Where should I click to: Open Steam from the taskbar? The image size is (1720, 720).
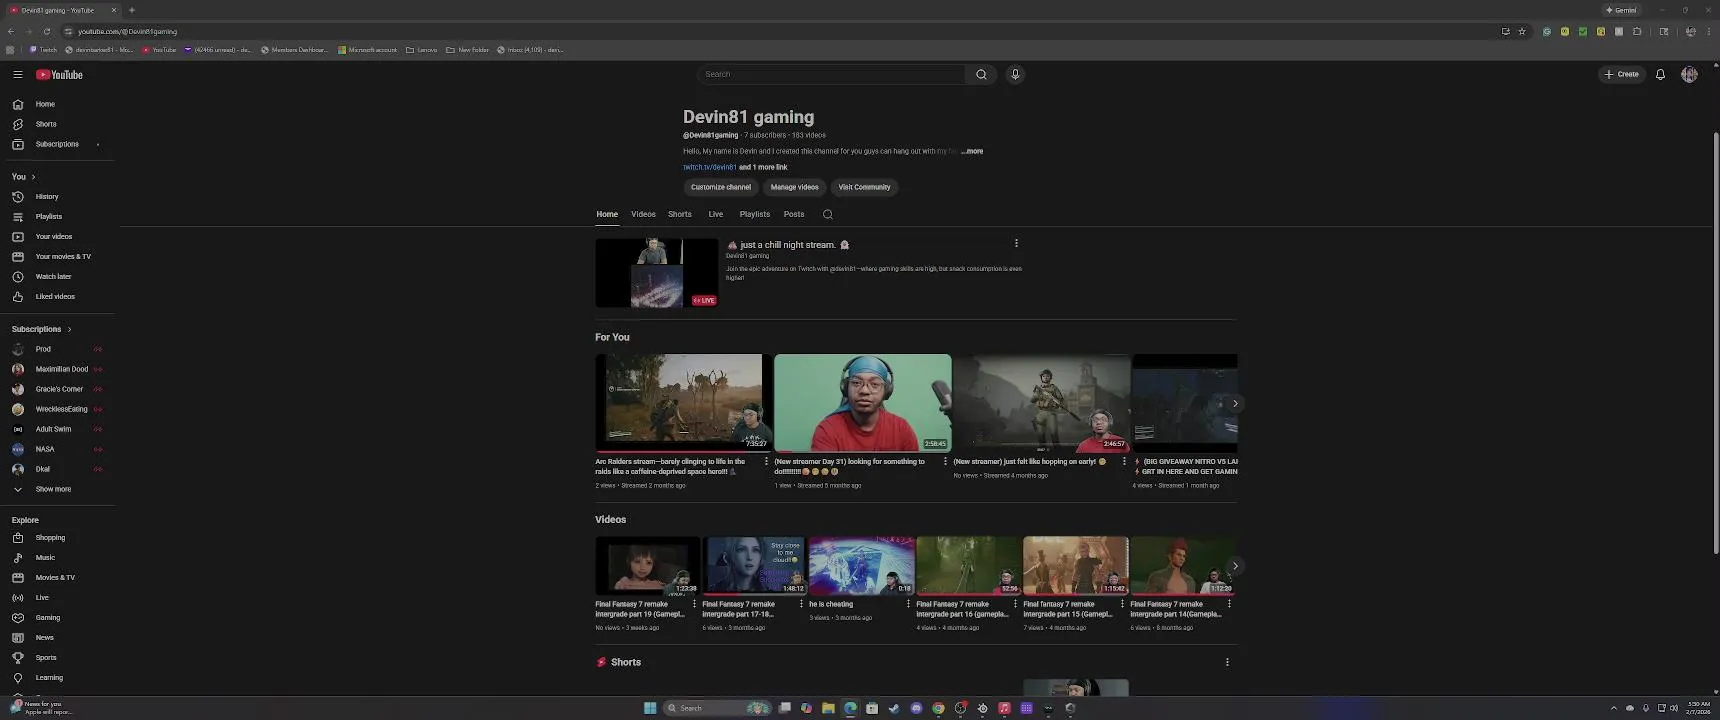click(x=894, y=708)
